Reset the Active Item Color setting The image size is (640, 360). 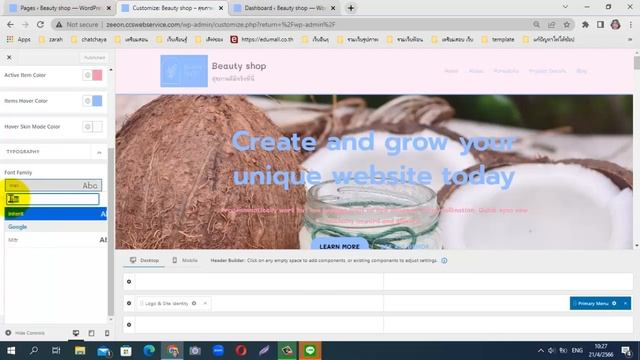click(87, 75)
